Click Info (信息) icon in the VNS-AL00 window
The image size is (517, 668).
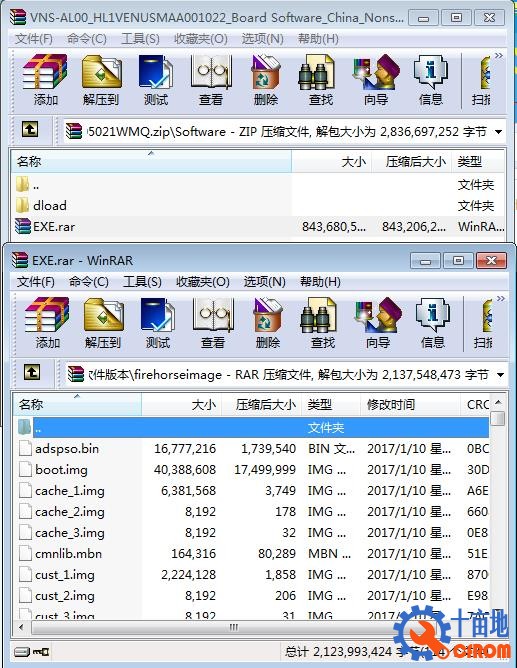431,80
